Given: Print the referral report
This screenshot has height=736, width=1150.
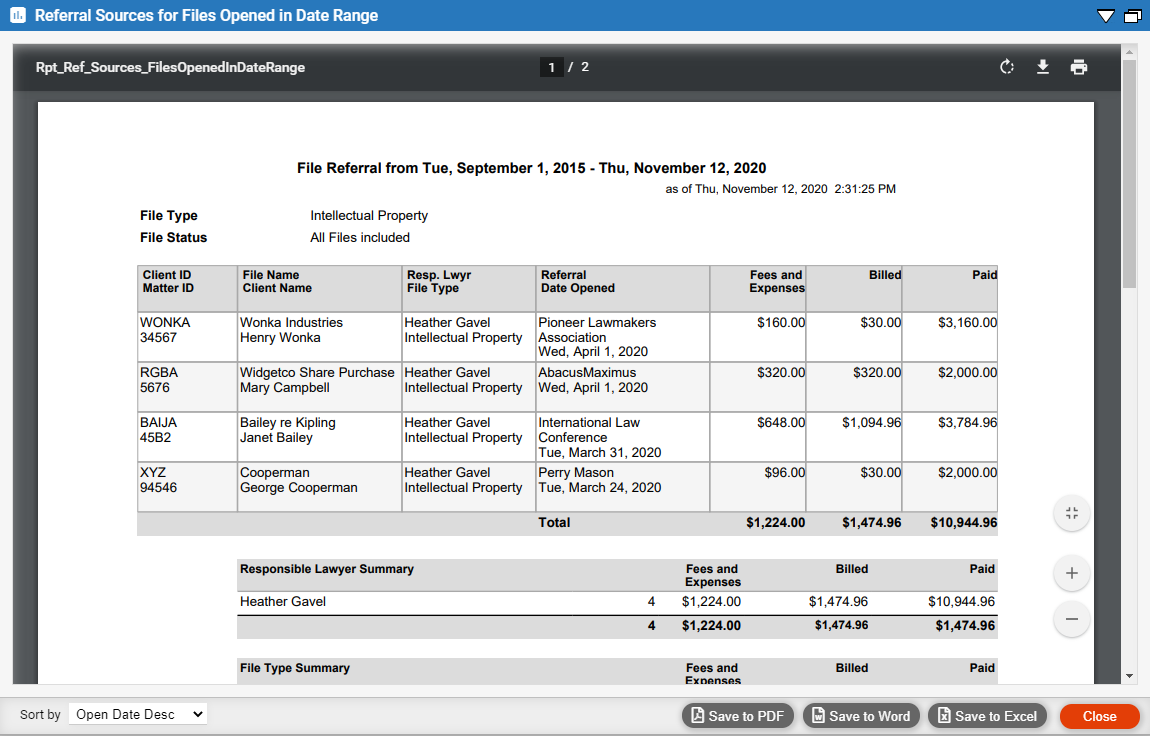Looking at the screenshot, I should pyautogui.click(x=1078, y=67).
